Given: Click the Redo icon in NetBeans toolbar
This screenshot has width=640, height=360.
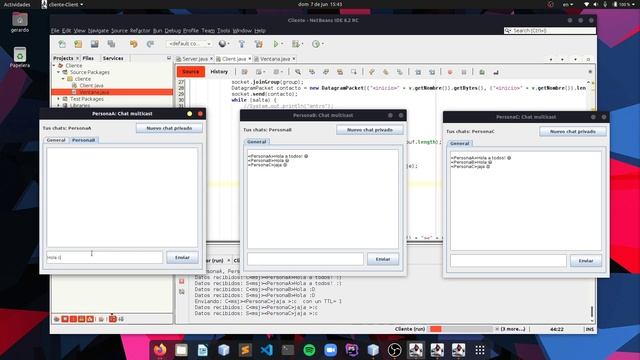Looking at the screenshot, I should click(150, 44).
